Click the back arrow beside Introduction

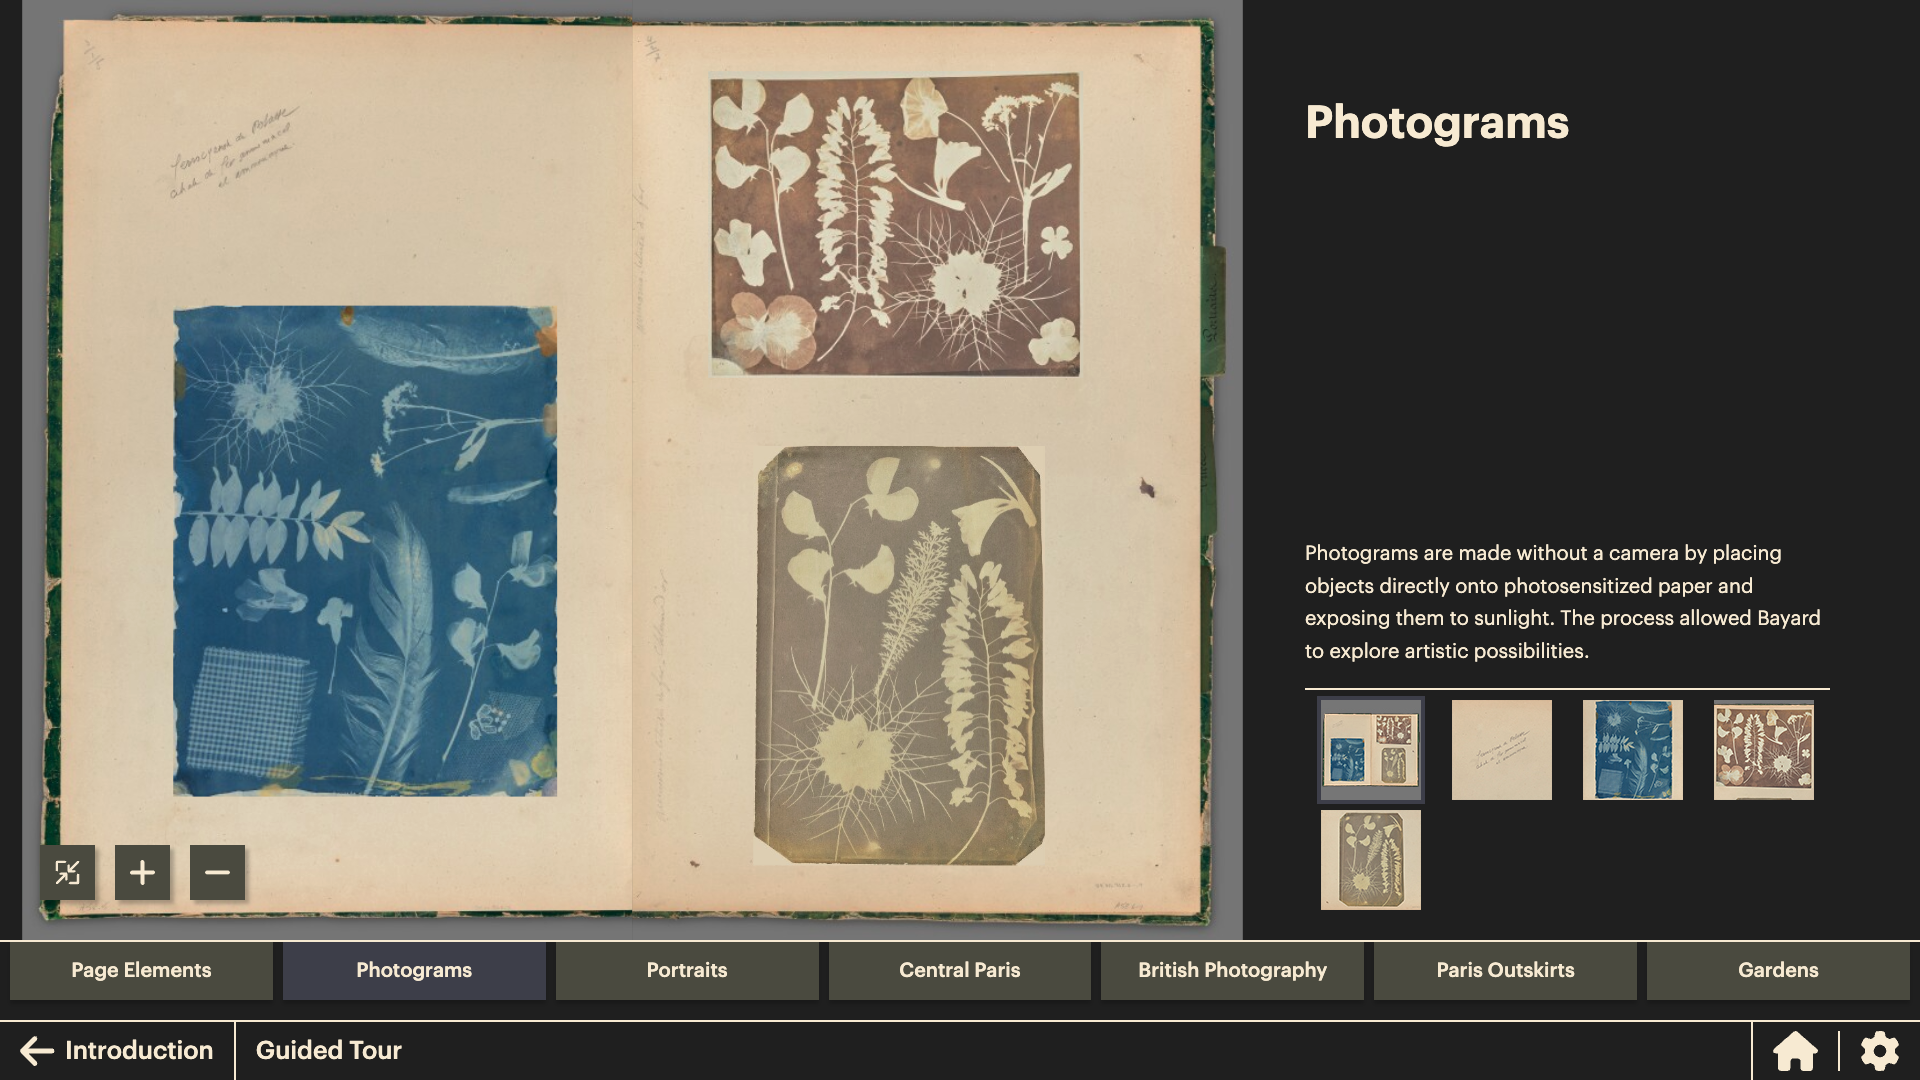click(x=37, y=1051)
